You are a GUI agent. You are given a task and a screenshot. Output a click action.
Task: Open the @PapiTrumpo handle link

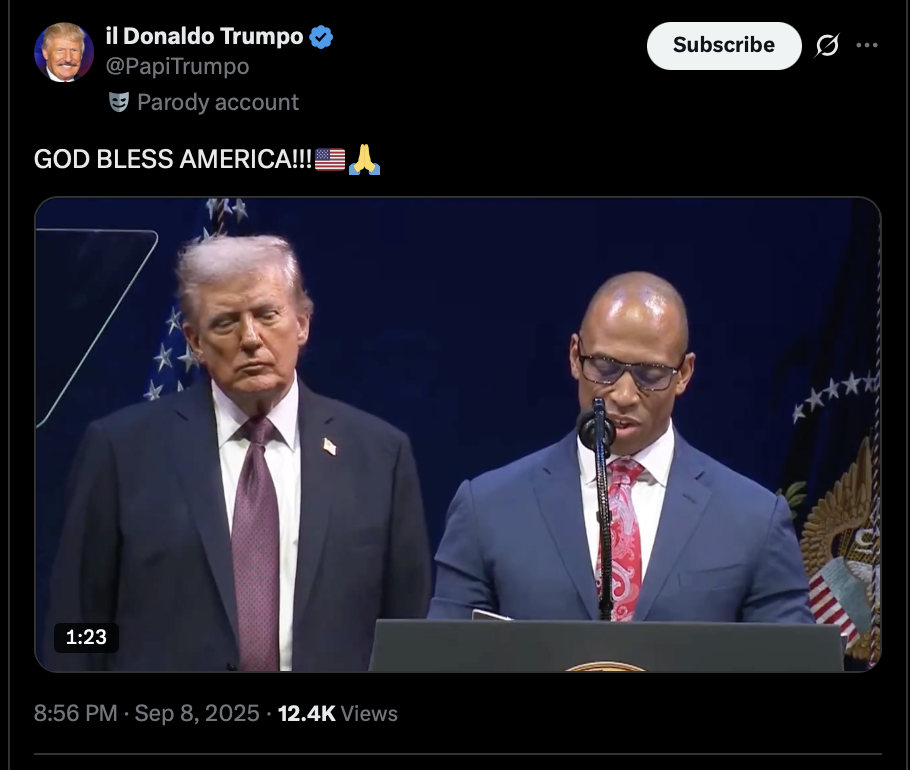point(178,67)
